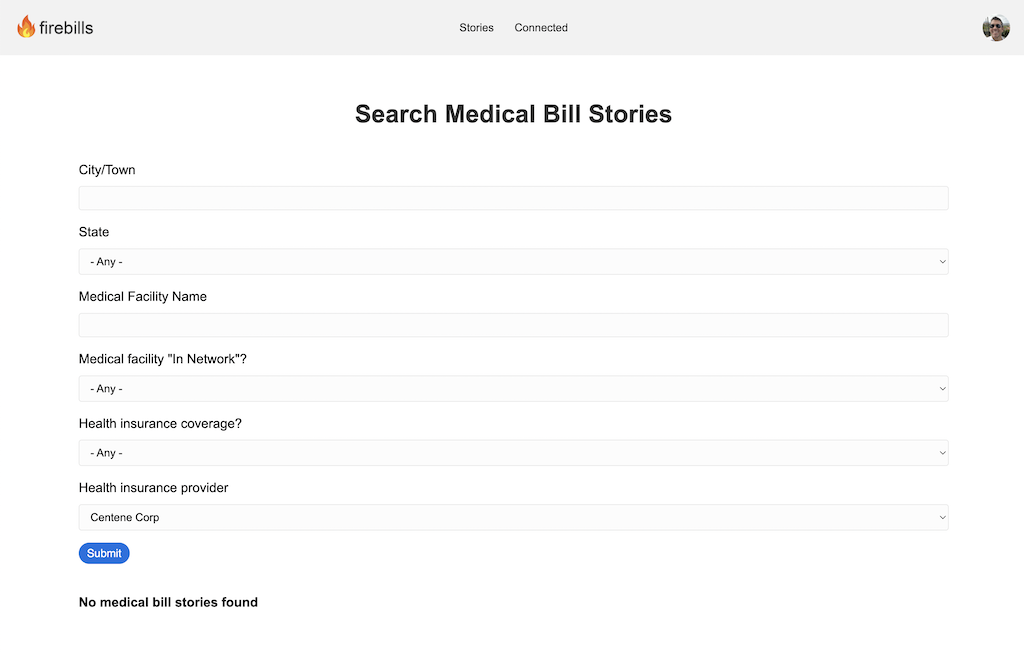This screenshot has height=653, width=1024.
Task: Expand the State dropdown
Action: coord(513,261)
